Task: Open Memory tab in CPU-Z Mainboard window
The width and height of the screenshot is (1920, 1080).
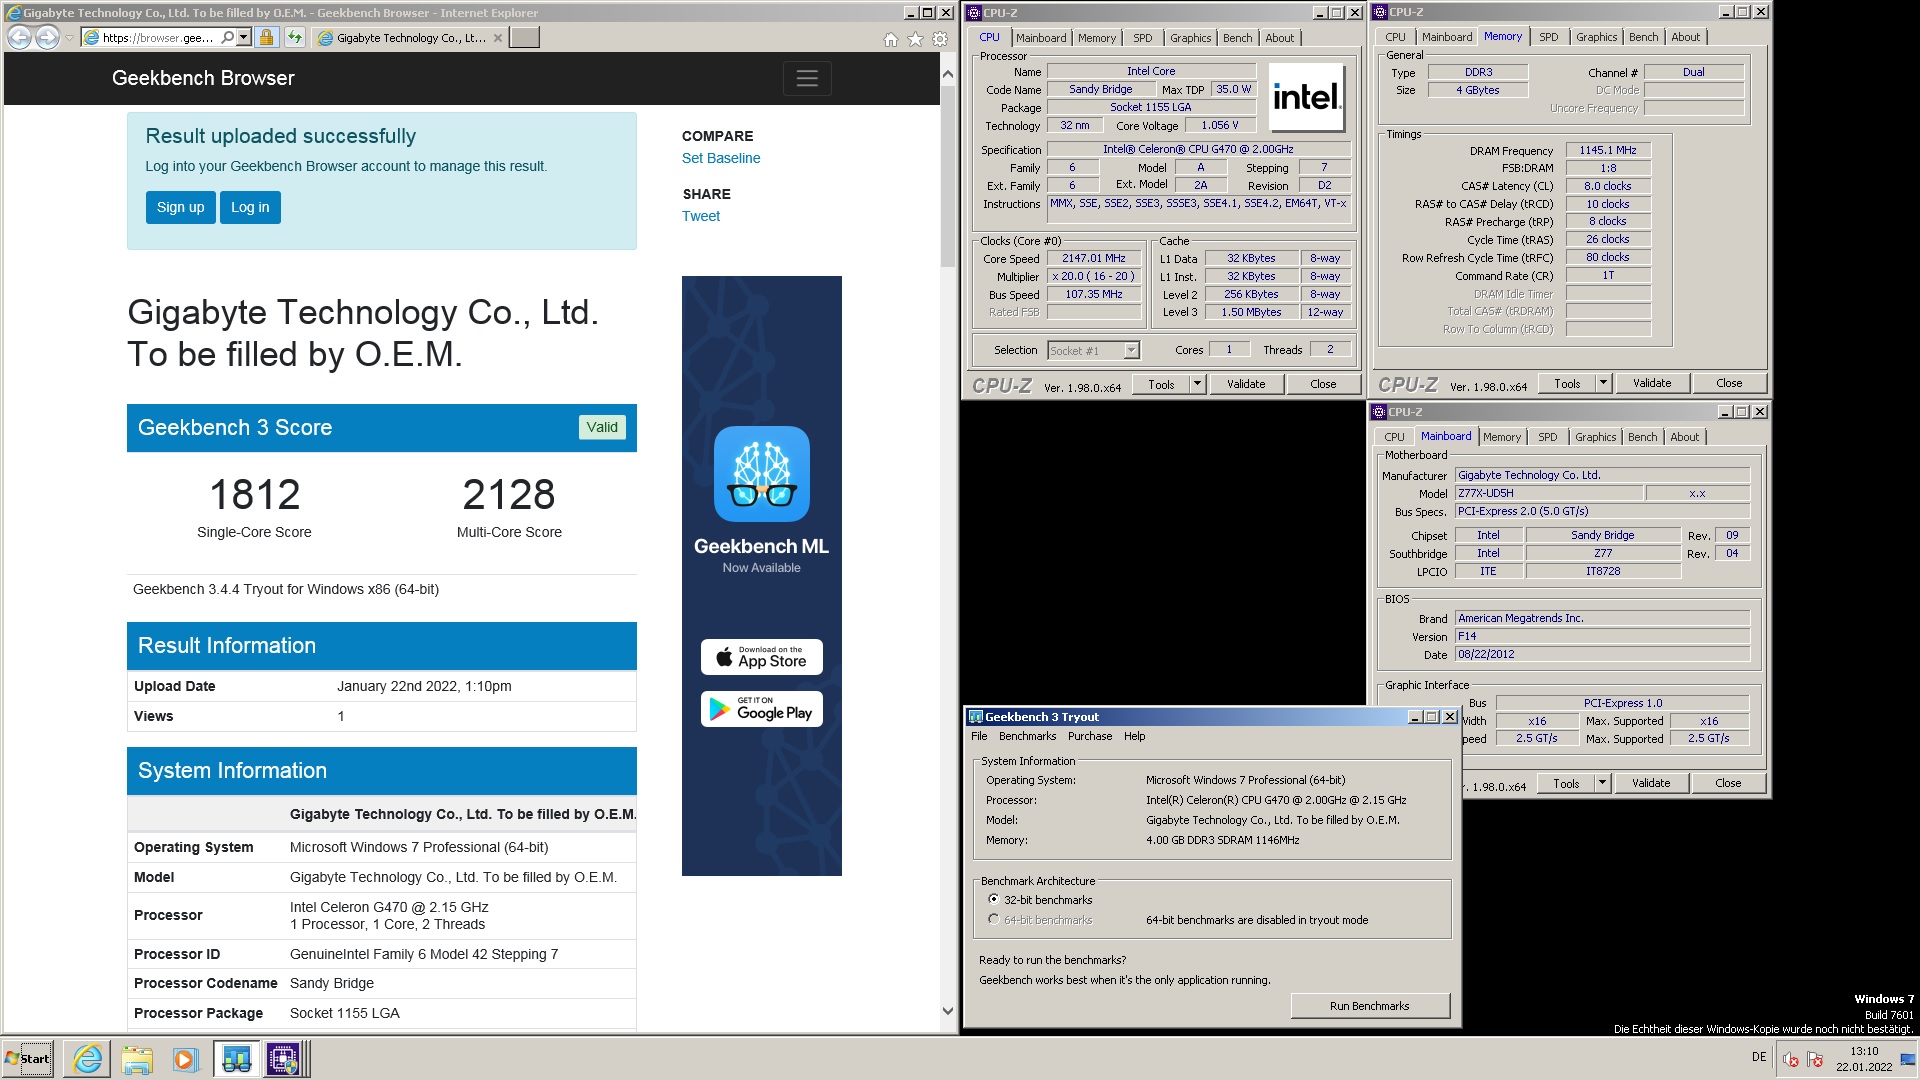Action: pyautogui.click(x=1501, y=437)
